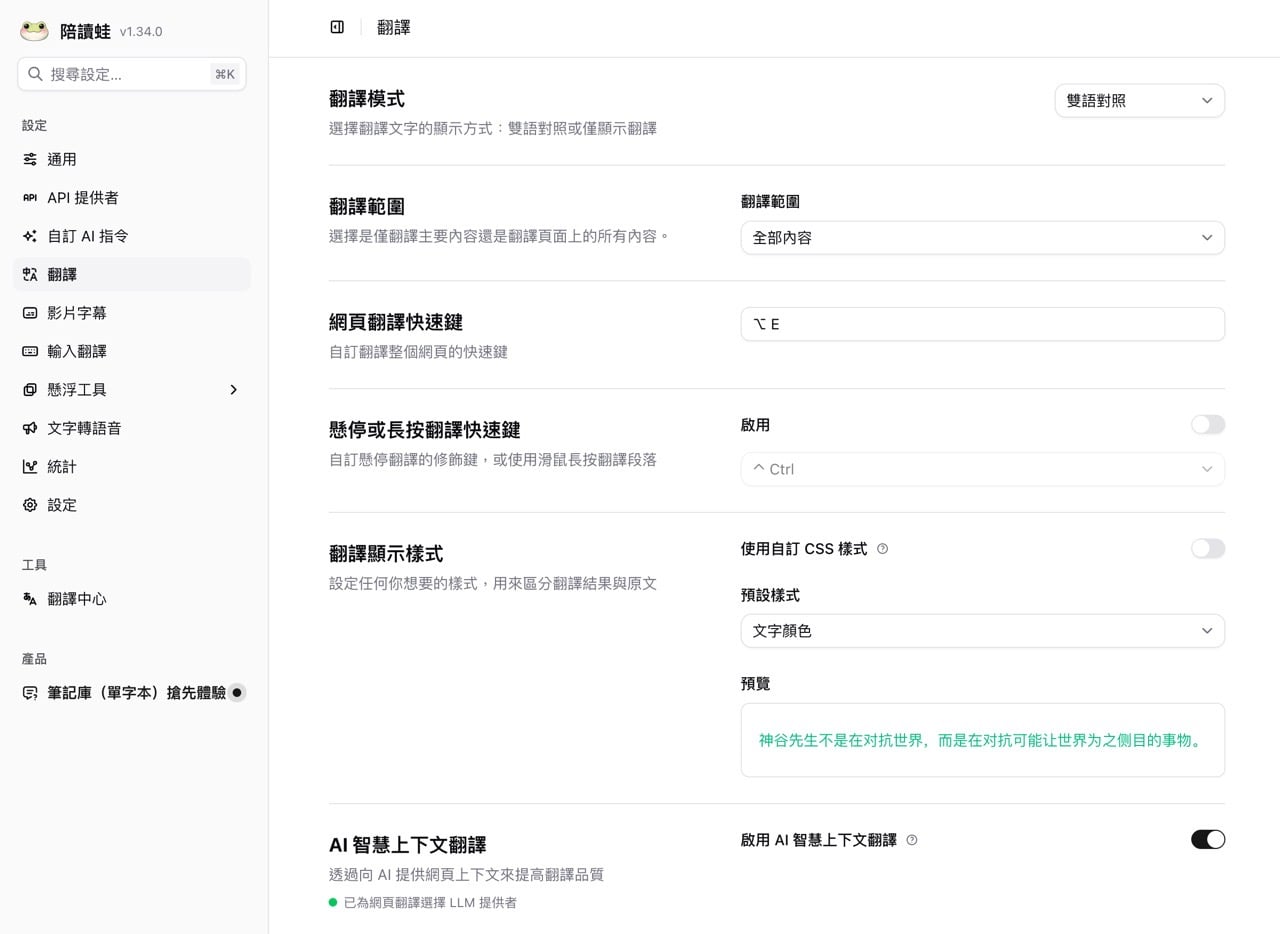Click the 翻譯顯示樣式 heading
The height and width of the screenshot is (934, 1280).
click(x=386, y=553)
